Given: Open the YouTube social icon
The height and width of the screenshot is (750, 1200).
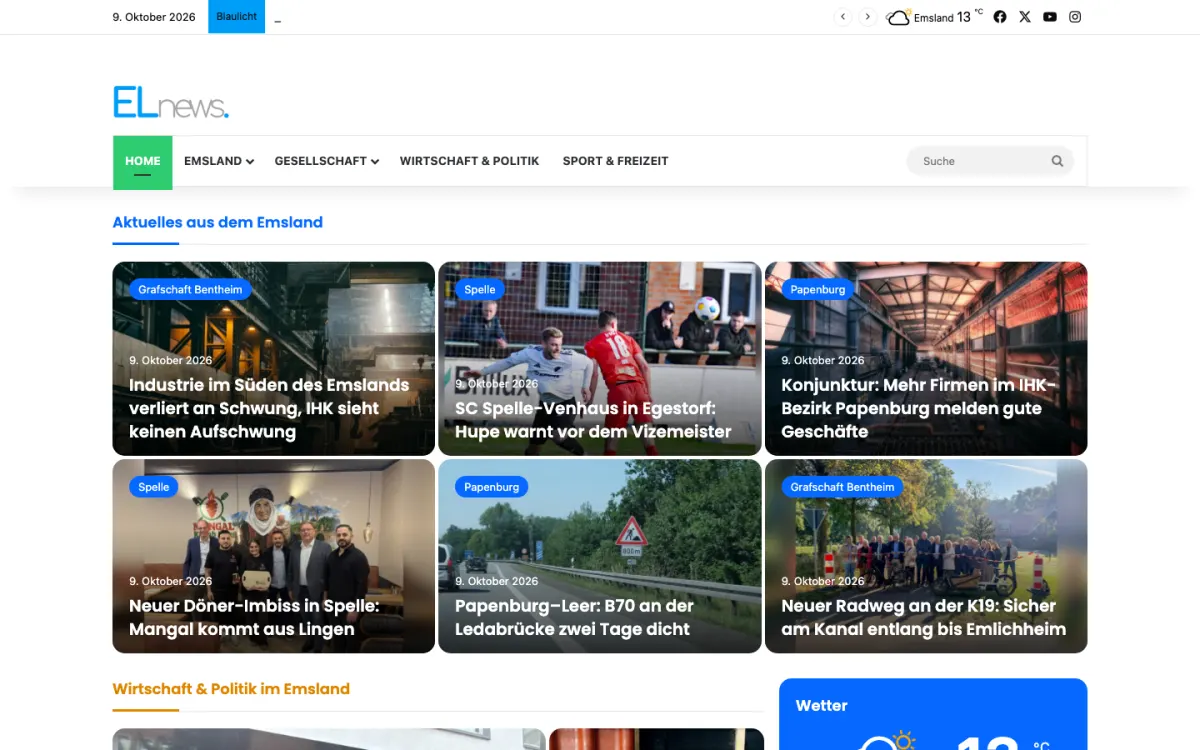Looking at the screenshot, I should tap(1050, 17).
